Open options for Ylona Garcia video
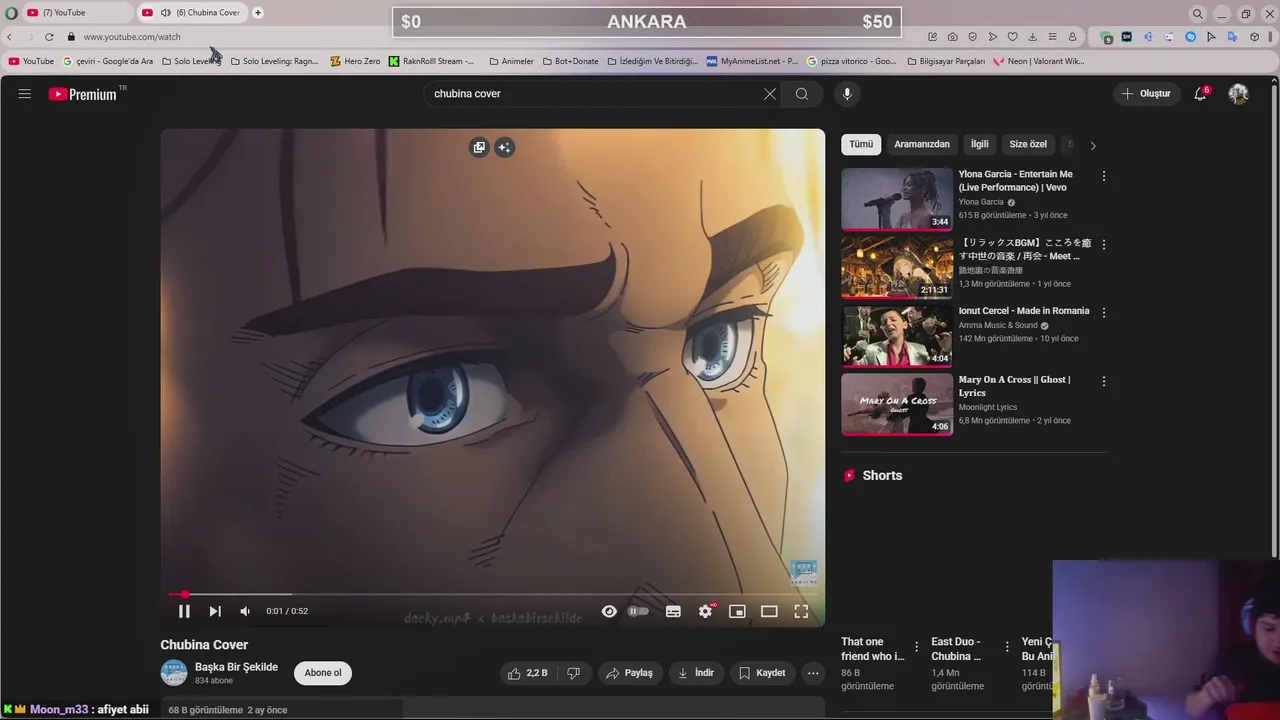Image resolution: width=1280 pixels, height=720 pixels. coord(1104,176)
